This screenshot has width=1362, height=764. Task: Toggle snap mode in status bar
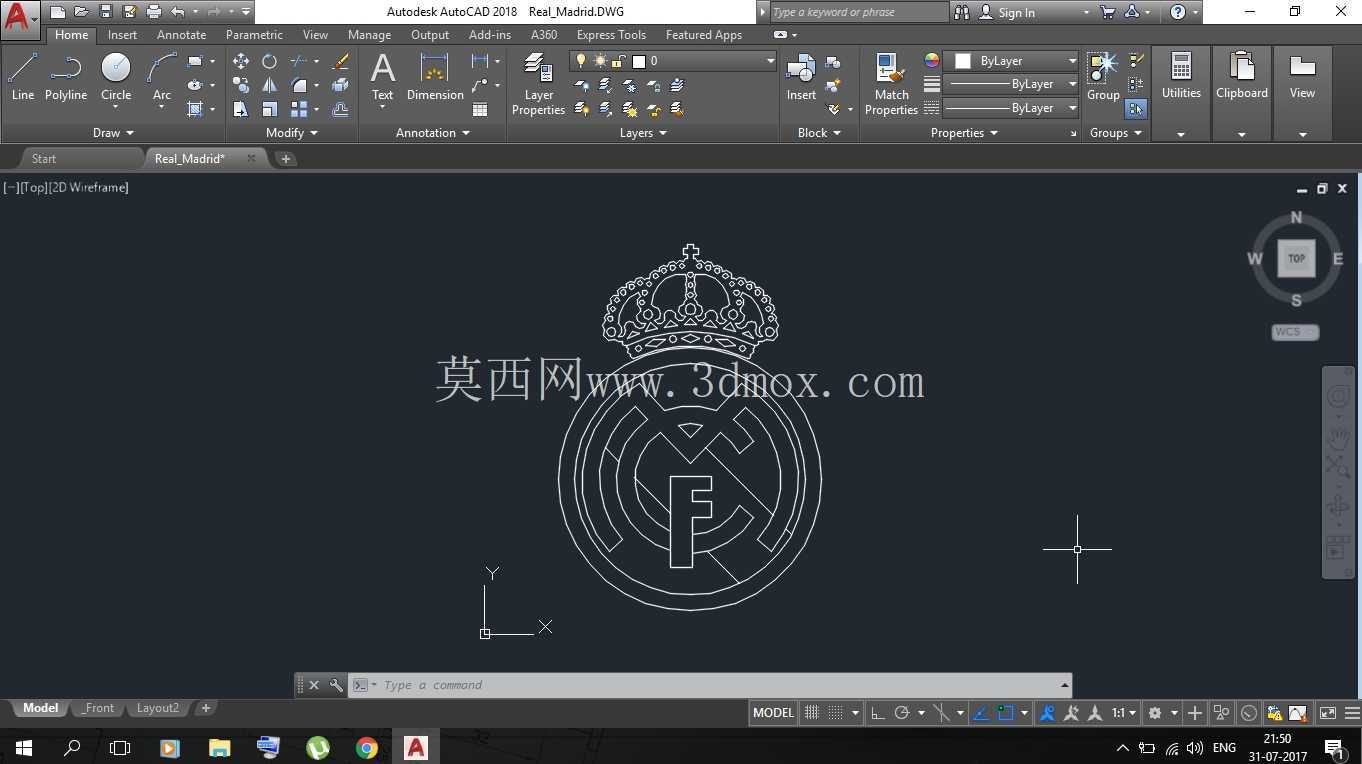coord(836,713)
